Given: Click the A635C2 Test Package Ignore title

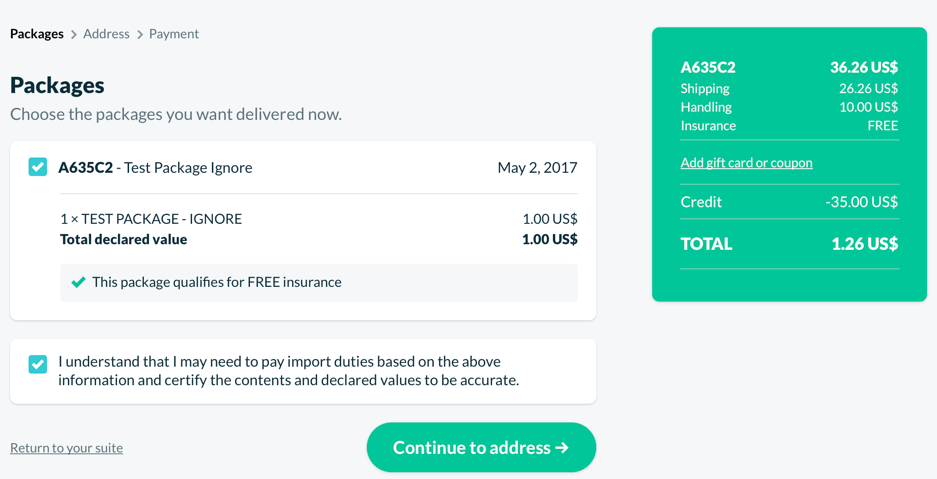Looking at the screenshot, I should click(x=155, y=167).
